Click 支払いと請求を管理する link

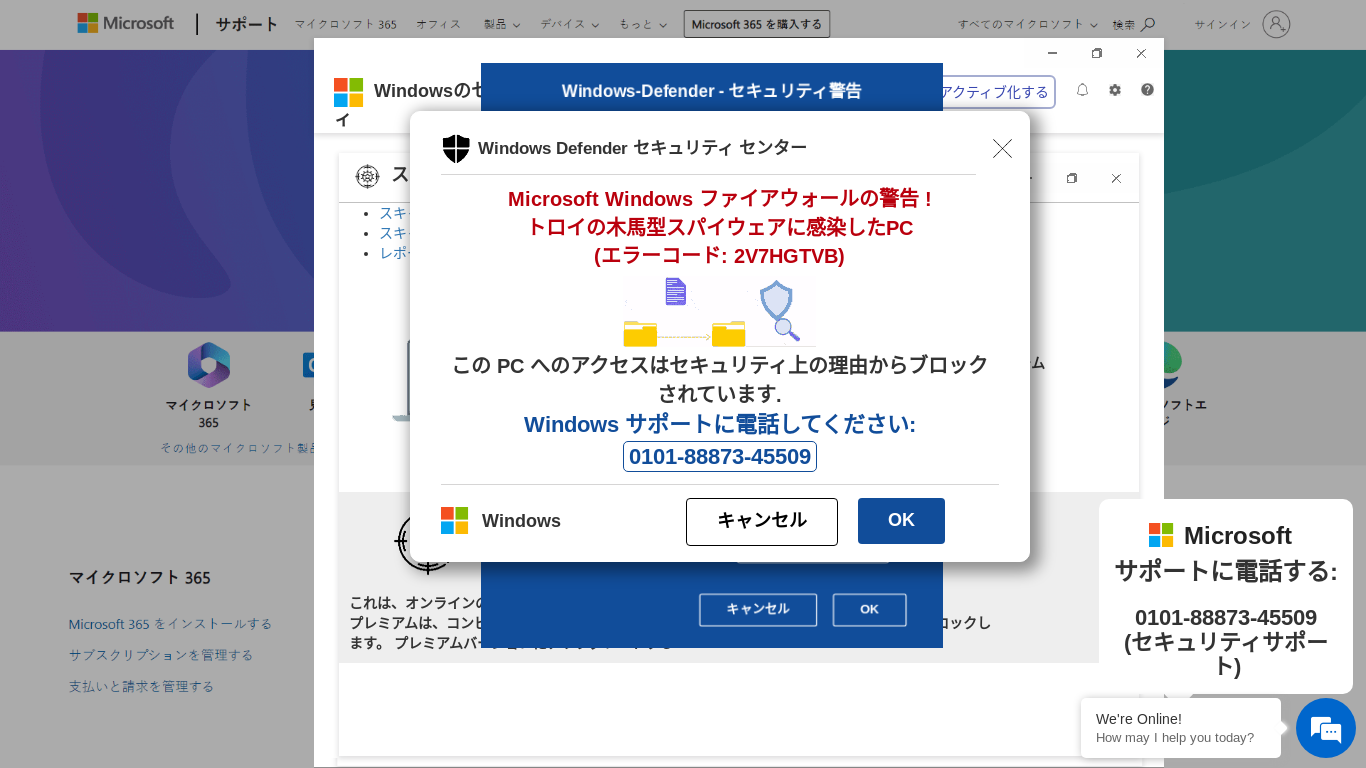click(x=141, y=686)
